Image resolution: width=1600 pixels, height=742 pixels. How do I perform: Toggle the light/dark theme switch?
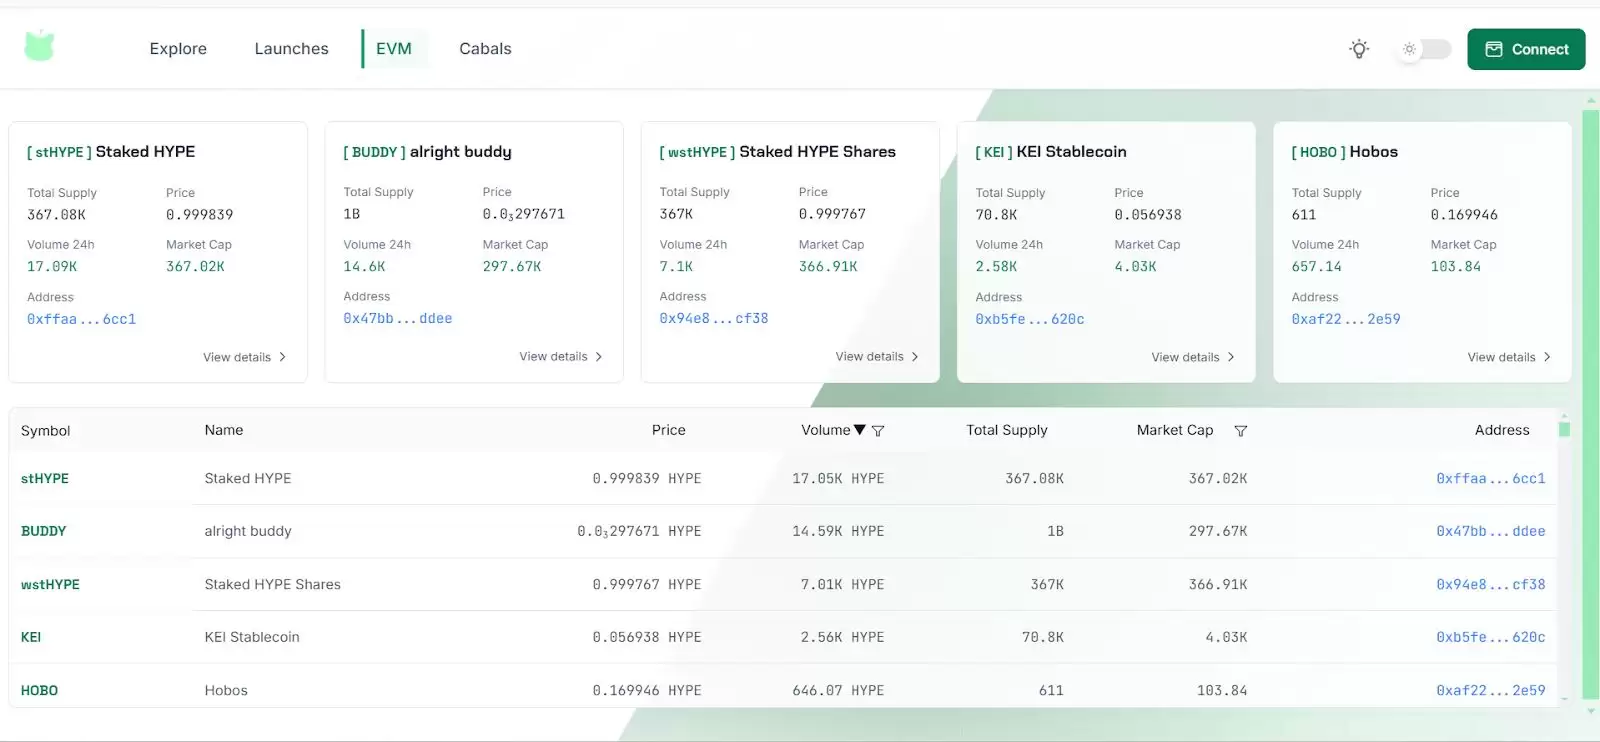coord(1425,49)
